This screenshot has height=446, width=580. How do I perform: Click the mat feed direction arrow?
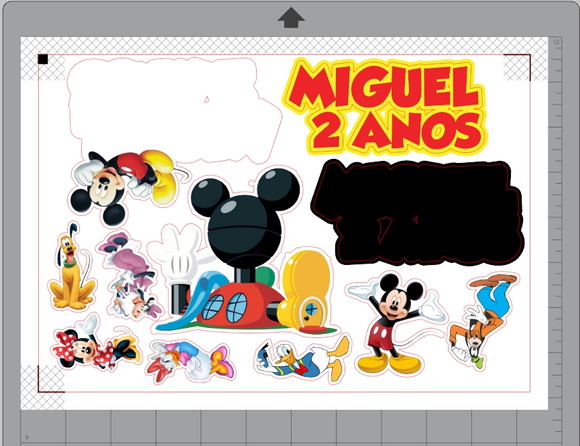coord(291,17)
